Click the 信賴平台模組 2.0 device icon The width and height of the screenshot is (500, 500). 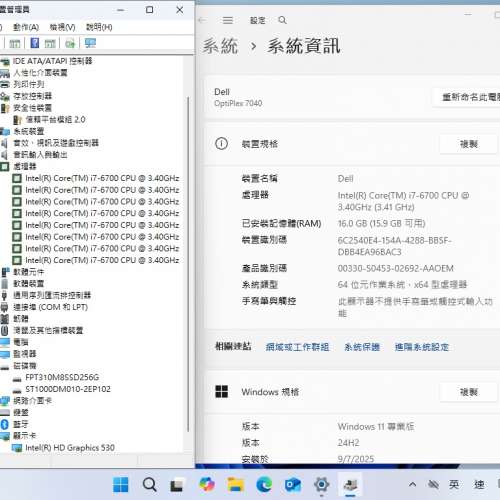pos(17,119)
